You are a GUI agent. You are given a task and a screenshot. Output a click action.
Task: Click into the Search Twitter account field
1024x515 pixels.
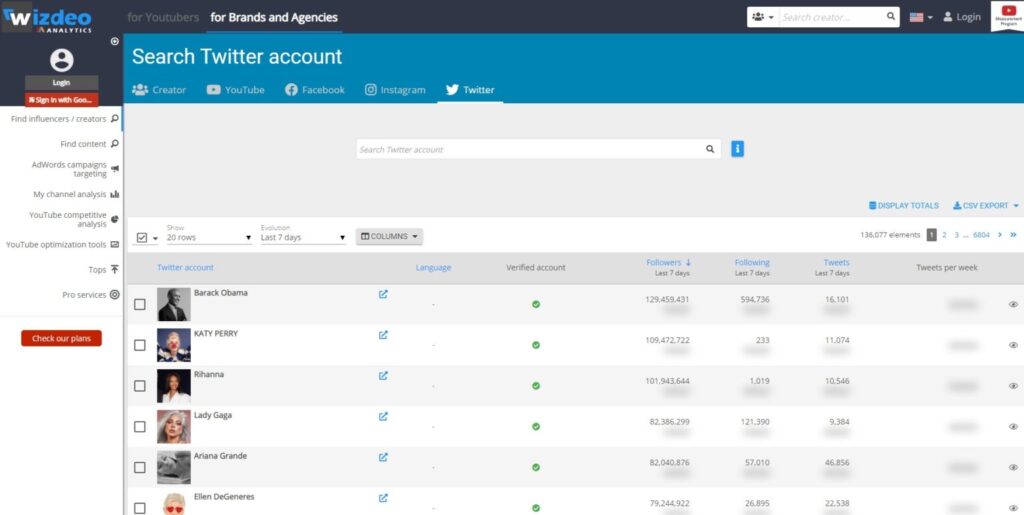[x=528, y=149]
